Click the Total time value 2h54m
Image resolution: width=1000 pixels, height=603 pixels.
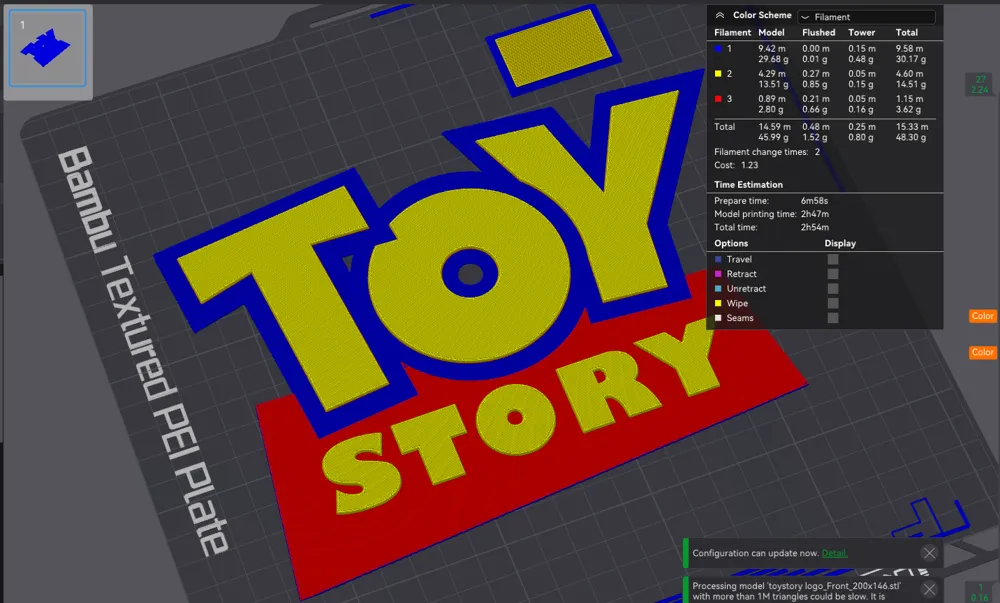pyautogui.click(x=815, y=228)
